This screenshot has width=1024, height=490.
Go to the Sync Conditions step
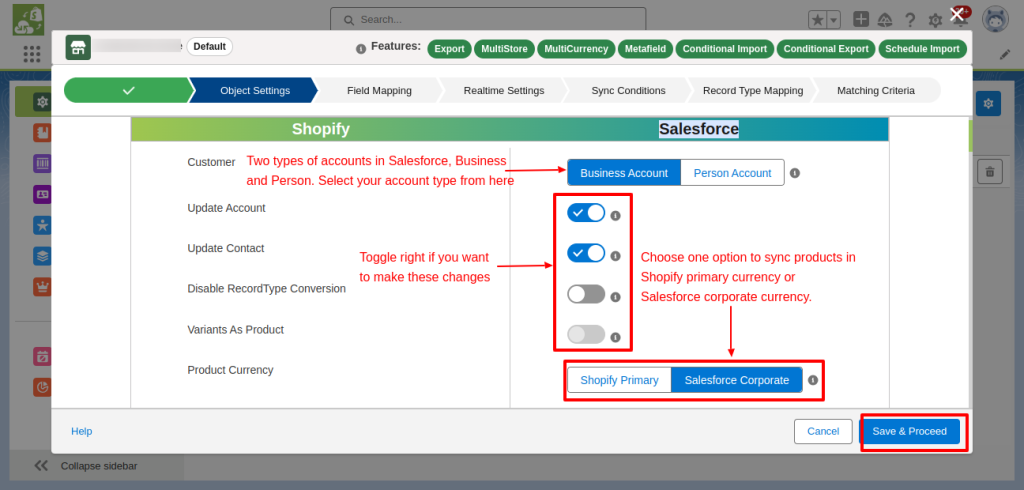628,91
